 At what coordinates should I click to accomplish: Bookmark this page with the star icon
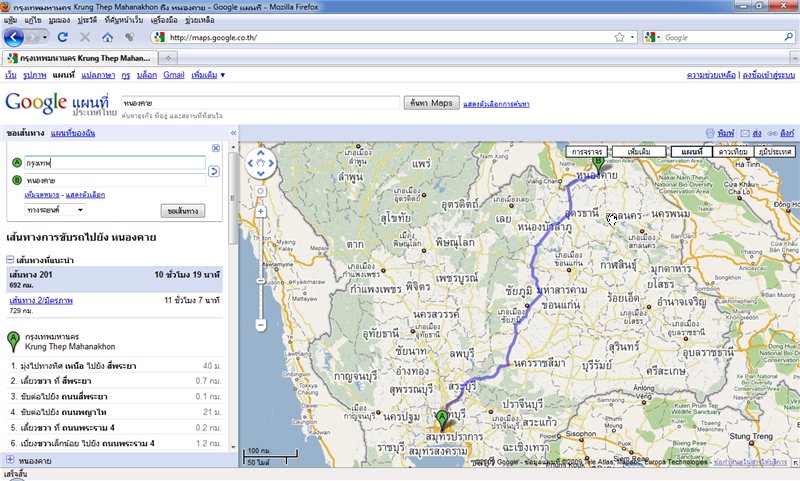(619, 37)
